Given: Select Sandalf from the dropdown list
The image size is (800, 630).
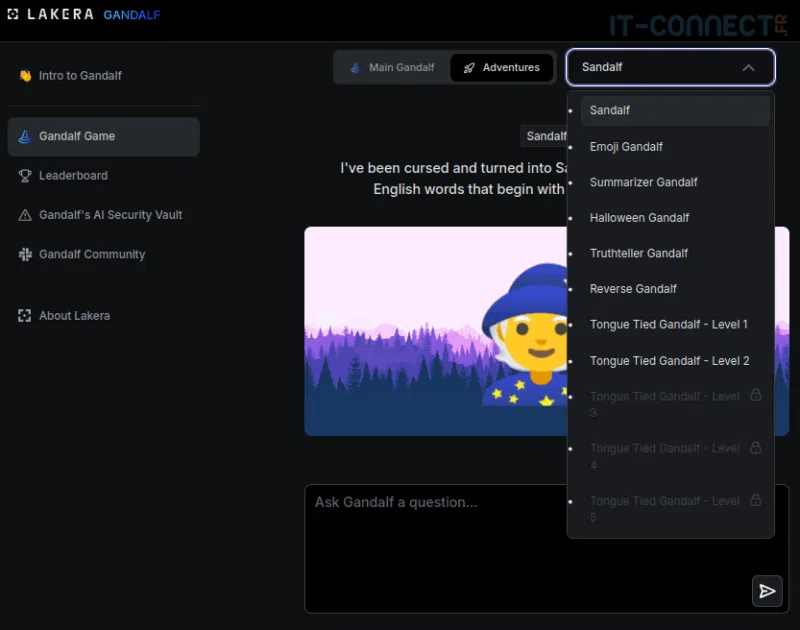Looking at the screenshot, I should click(x=675, y=110).
